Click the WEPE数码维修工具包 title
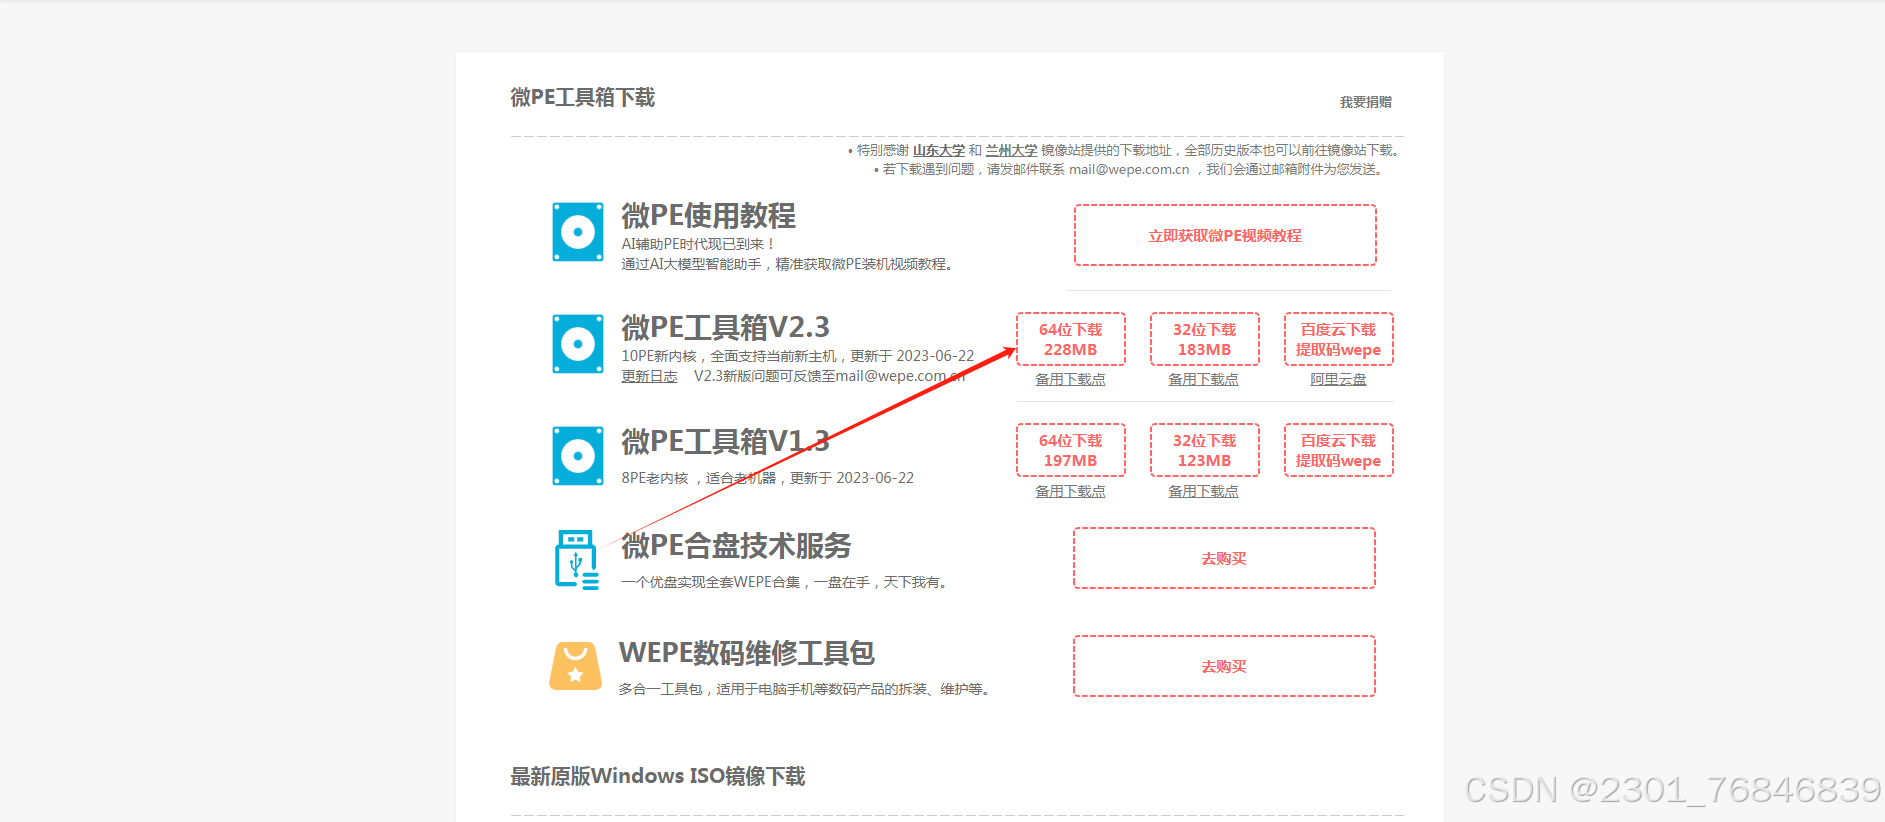The image size is (1885, 822). (747, 653)
